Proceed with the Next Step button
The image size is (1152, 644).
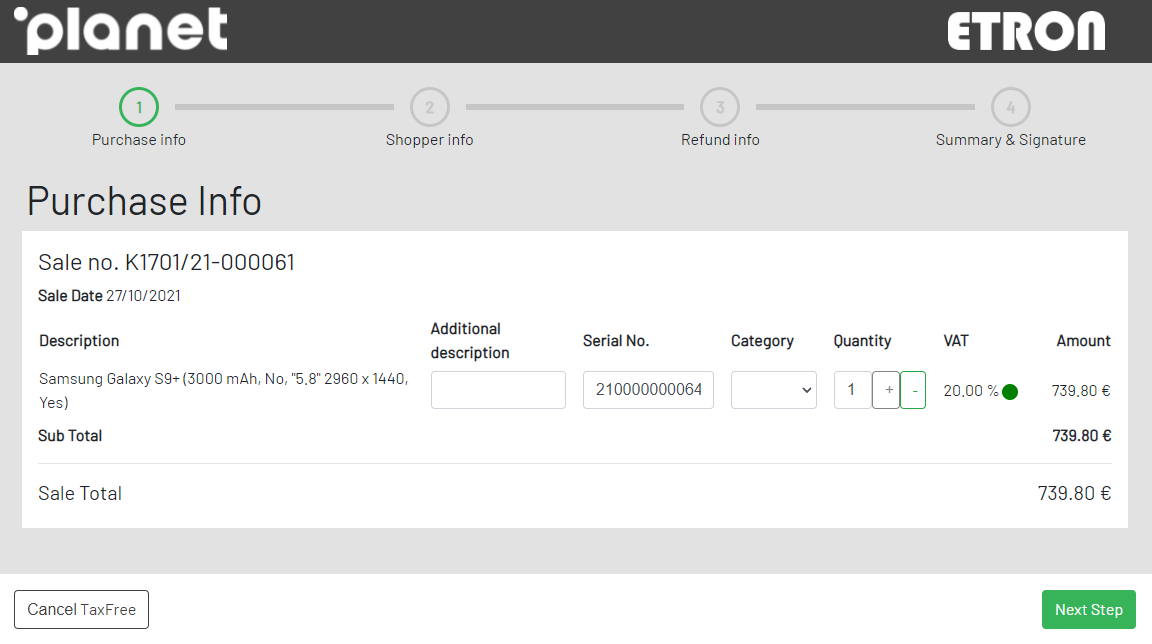[1089, 609]
